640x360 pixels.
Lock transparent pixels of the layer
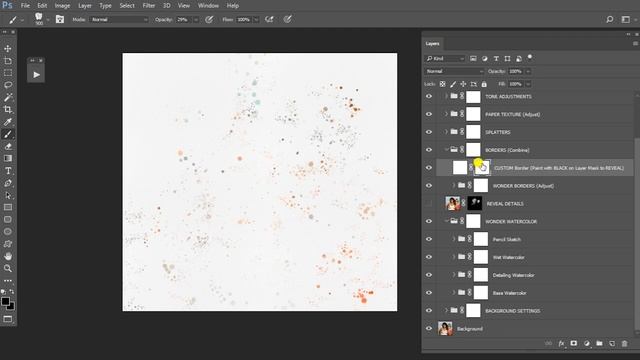click(442, 84)
